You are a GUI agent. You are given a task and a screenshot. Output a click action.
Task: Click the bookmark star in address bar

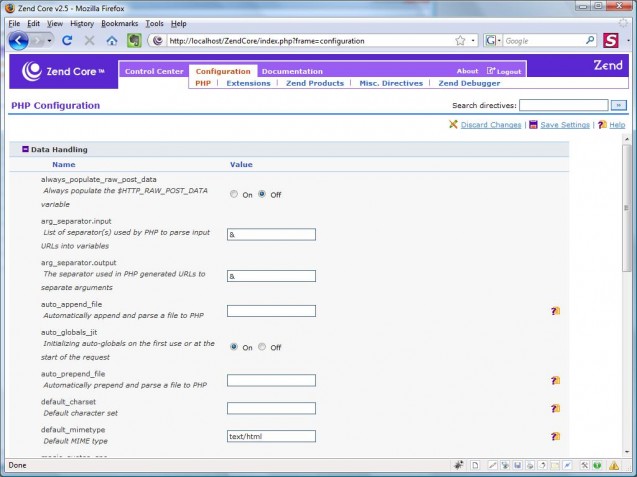(460, 41)
